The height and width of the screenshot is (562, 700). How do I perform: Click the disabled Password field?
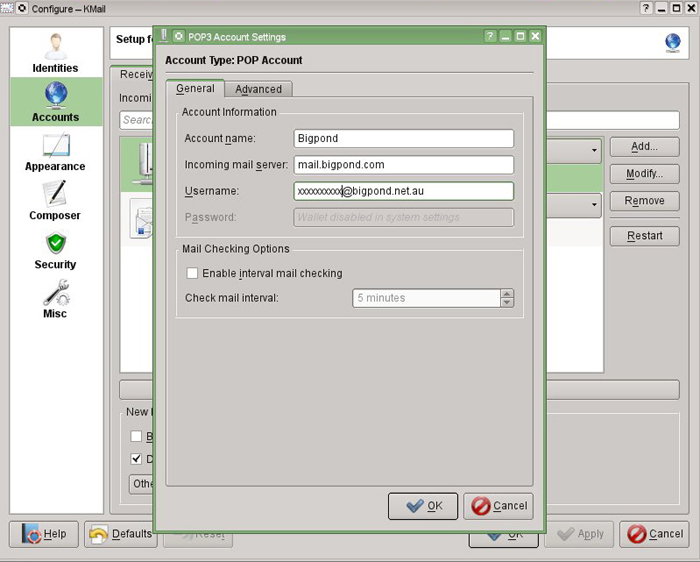click(x=404, y=217)
